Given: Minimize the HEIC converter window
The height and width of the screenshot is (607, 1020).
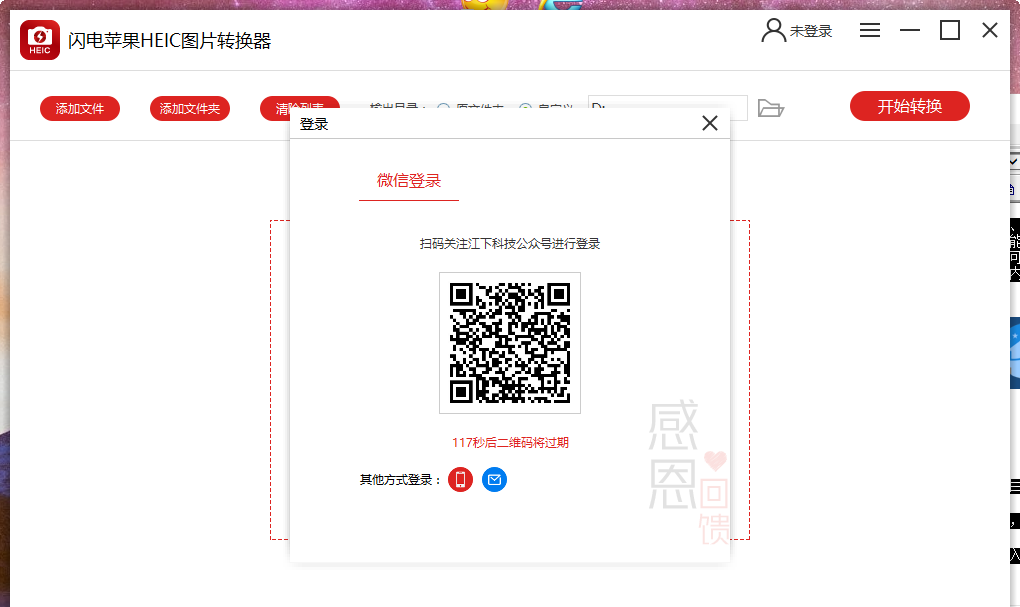Looking at the screenshot, I should tap(909, 30).
